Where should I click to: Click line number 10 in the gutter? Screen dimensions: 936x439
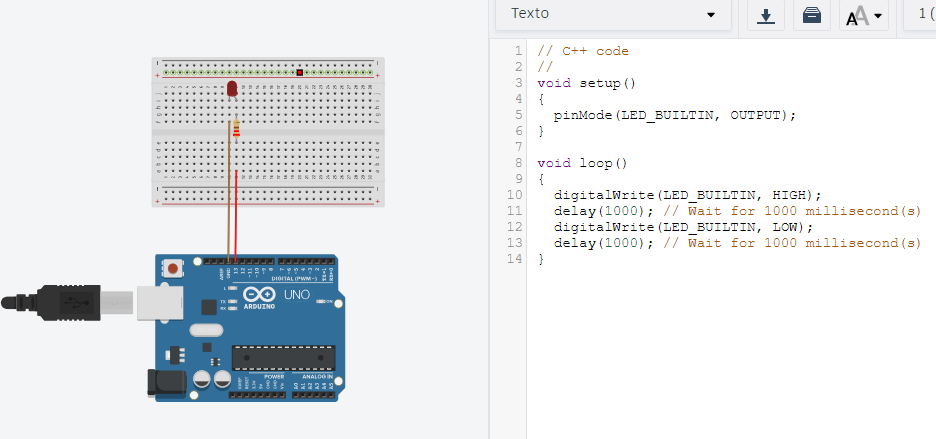coord(515,194)
